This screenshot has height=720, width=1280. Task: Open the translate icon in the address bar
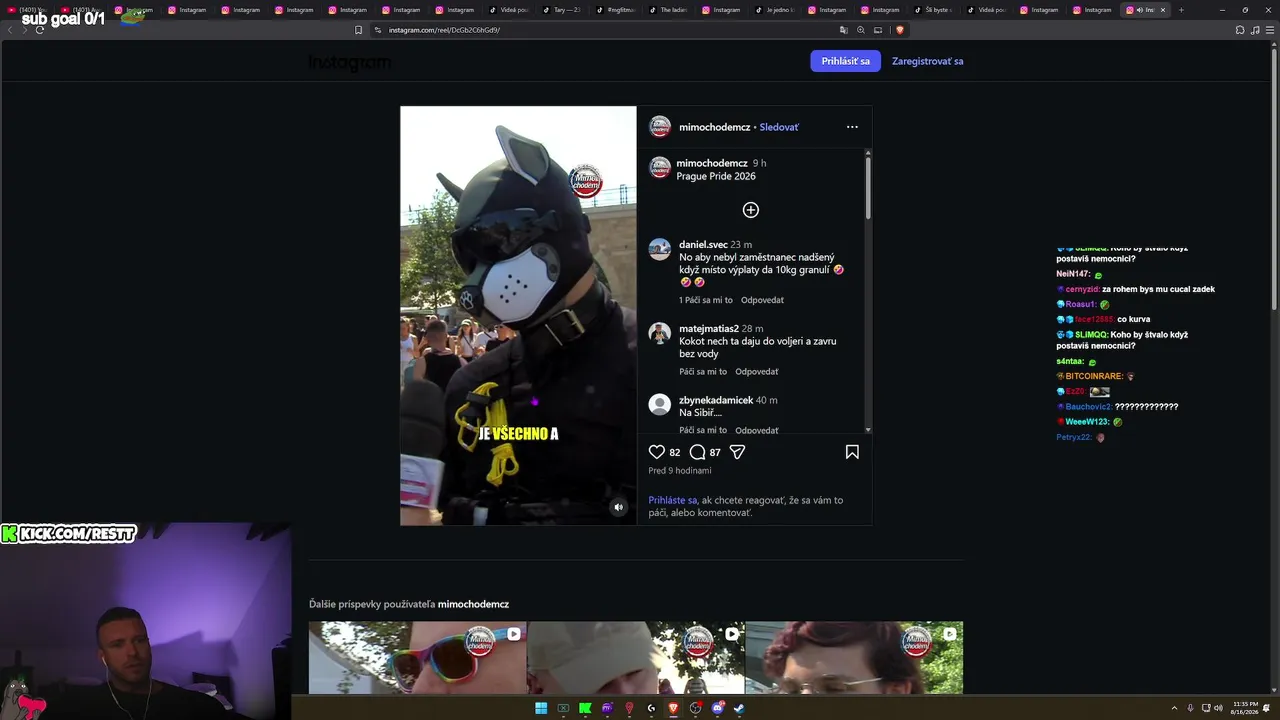point(844,30)
